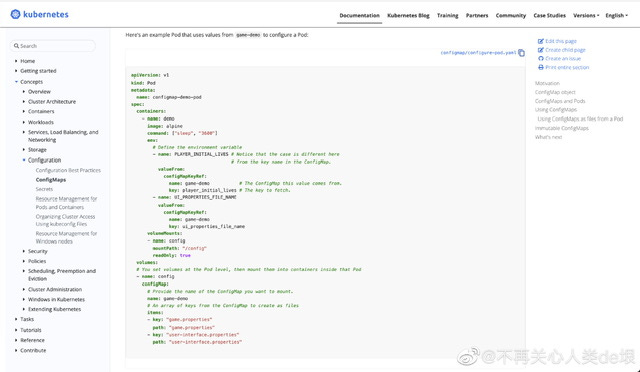The image size is (640, 372).
Task: Click the Create child page icon
Action: pyautogui.click(x=541, y=50)
